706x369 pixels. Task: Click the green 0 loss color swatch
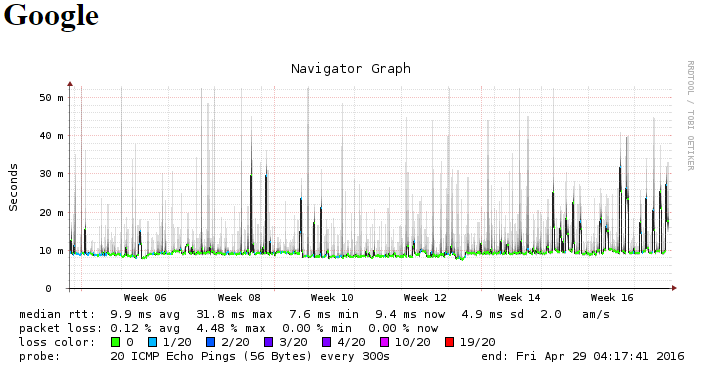click(x=116, y=342)
